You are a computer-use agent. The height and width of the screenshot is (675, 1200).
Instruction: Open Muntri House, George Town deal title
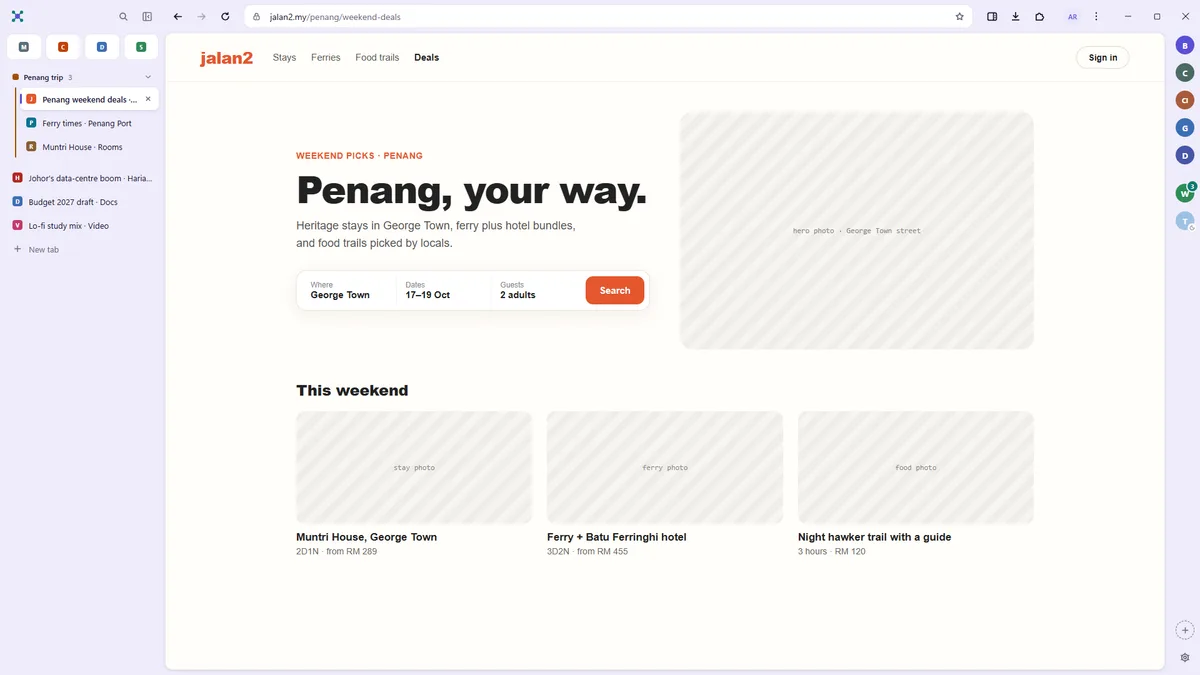(366, 537)
